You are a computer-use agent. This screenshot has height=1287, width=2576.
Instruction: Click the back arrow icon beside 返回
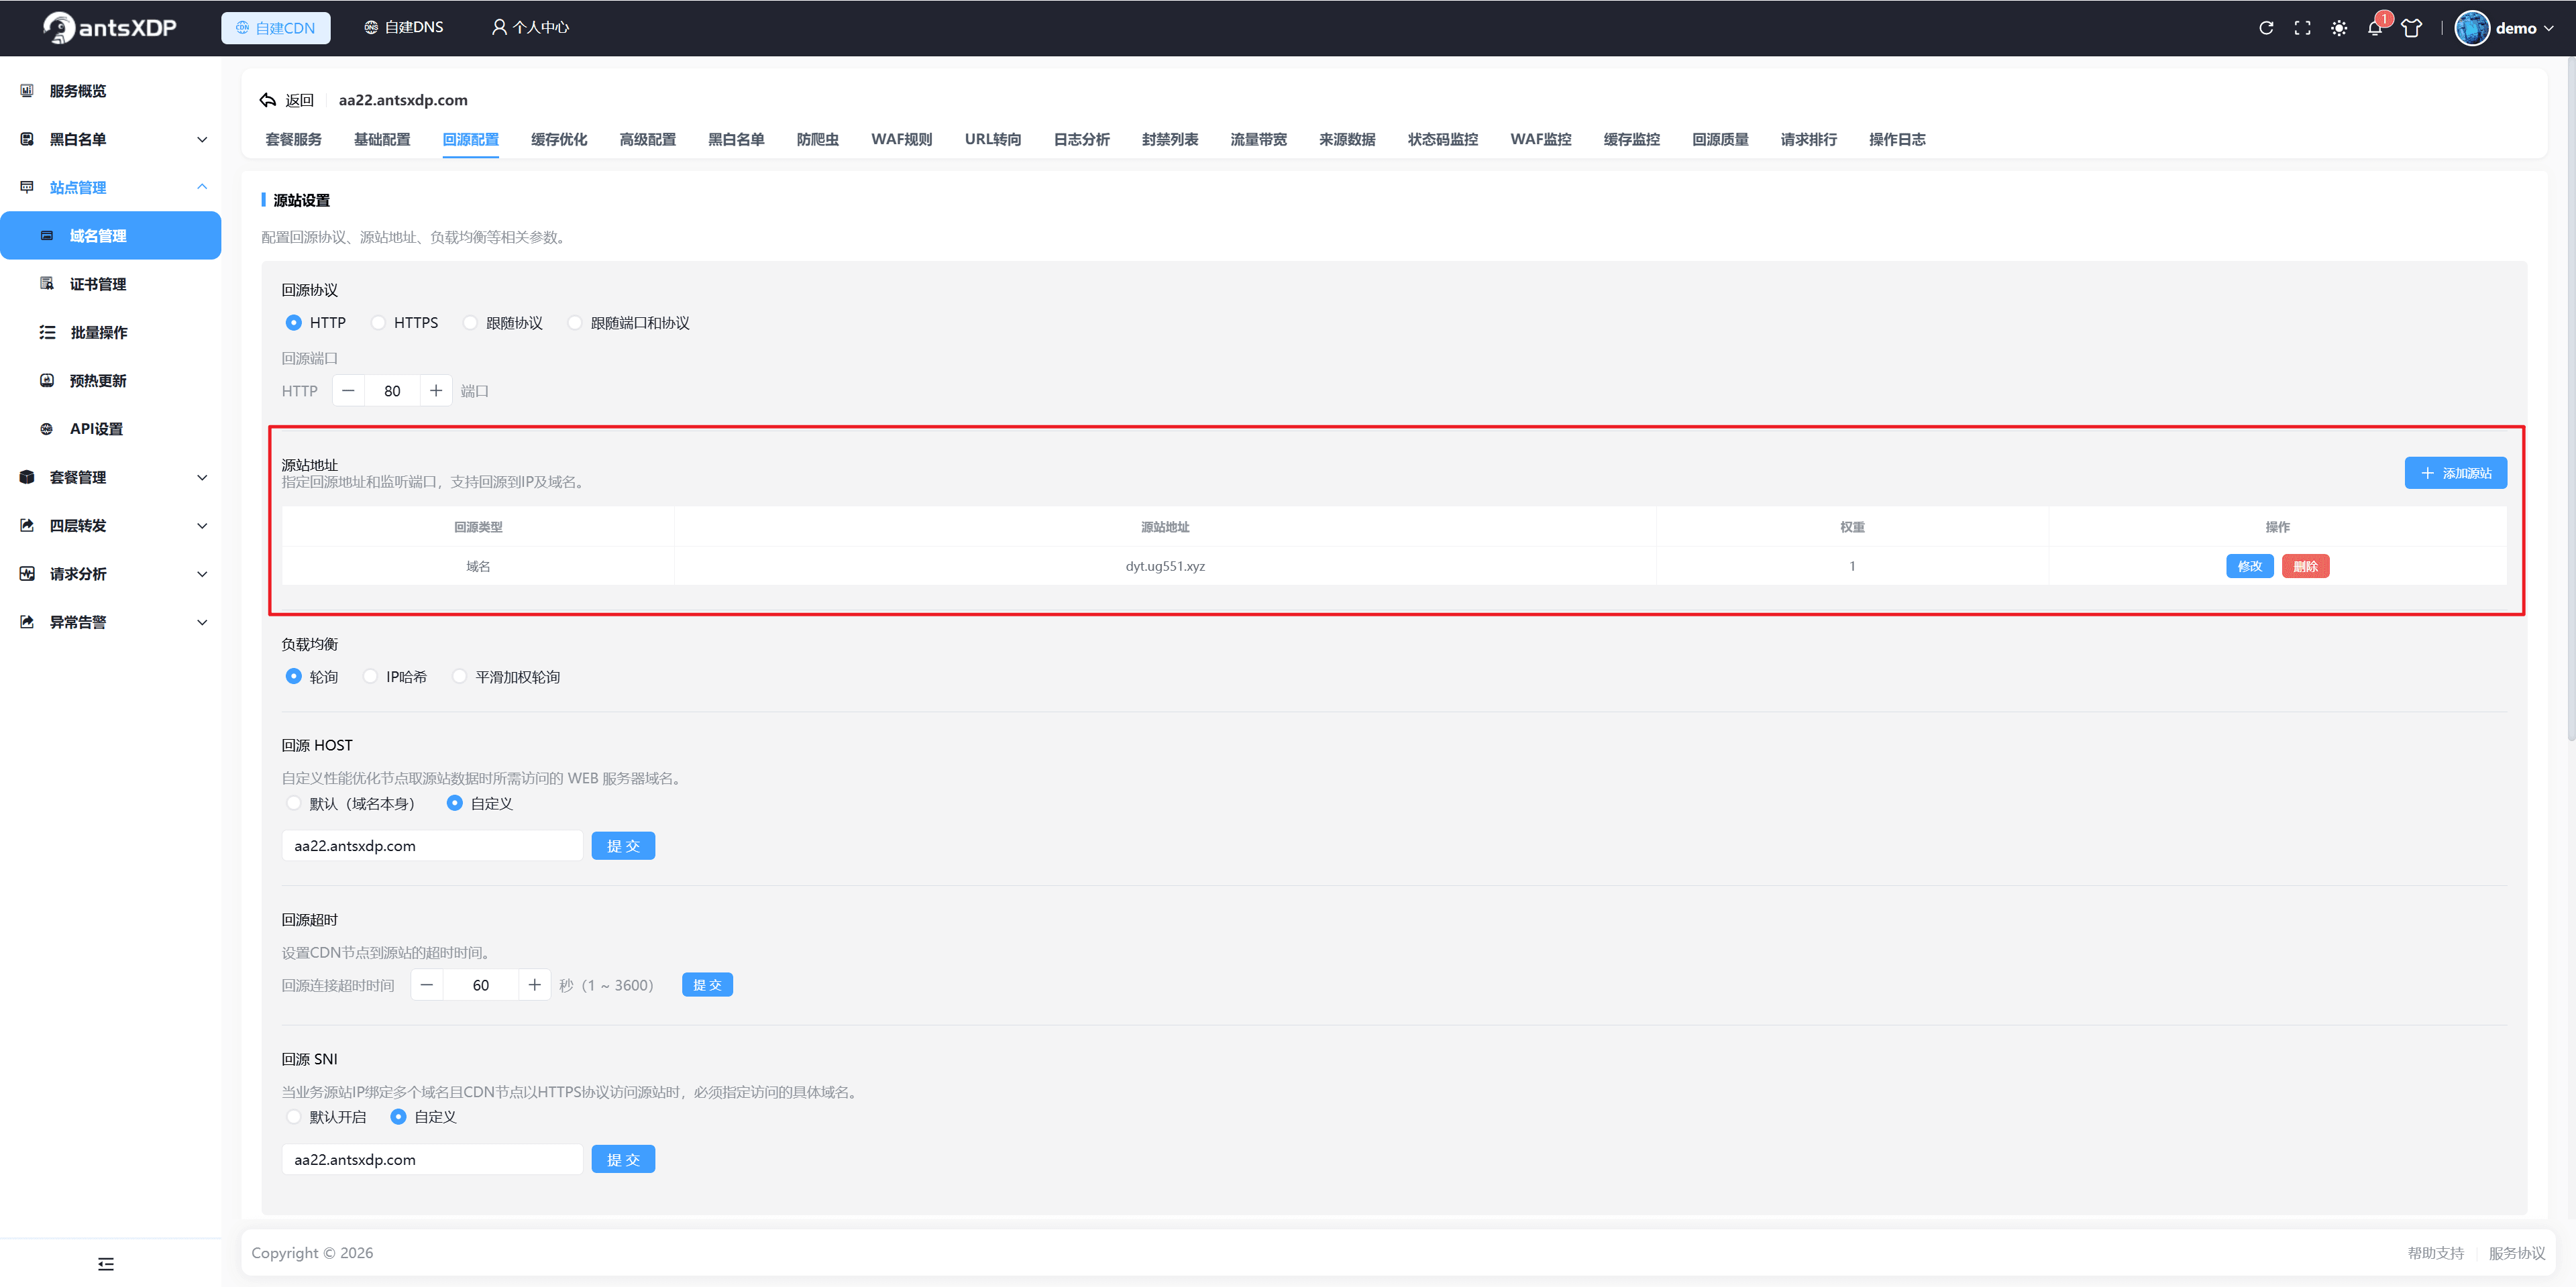(x=267, y=100)
